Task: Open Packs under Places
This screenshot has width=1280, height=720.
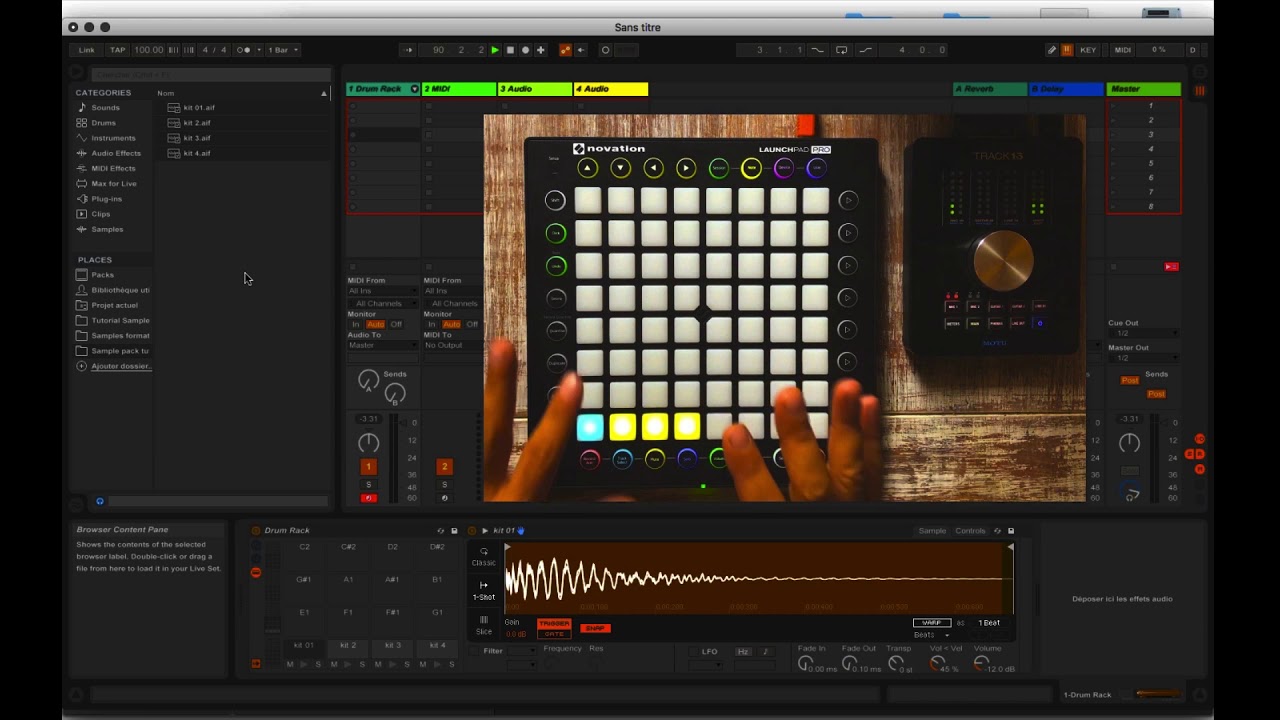Action: pos(102,275)
